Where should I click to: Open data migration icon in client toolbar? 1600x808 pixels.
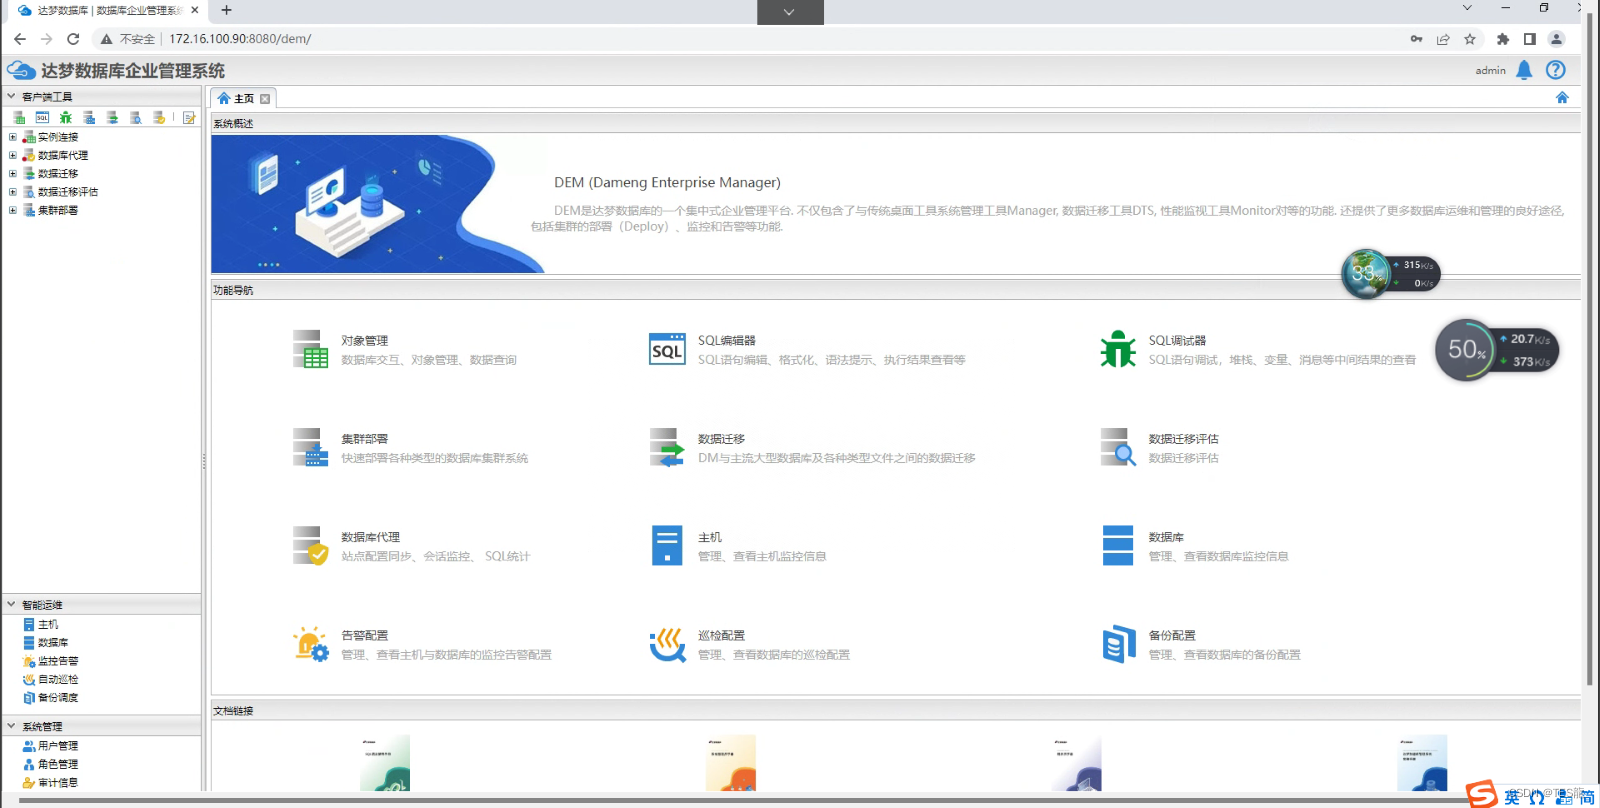pos(112,117)
